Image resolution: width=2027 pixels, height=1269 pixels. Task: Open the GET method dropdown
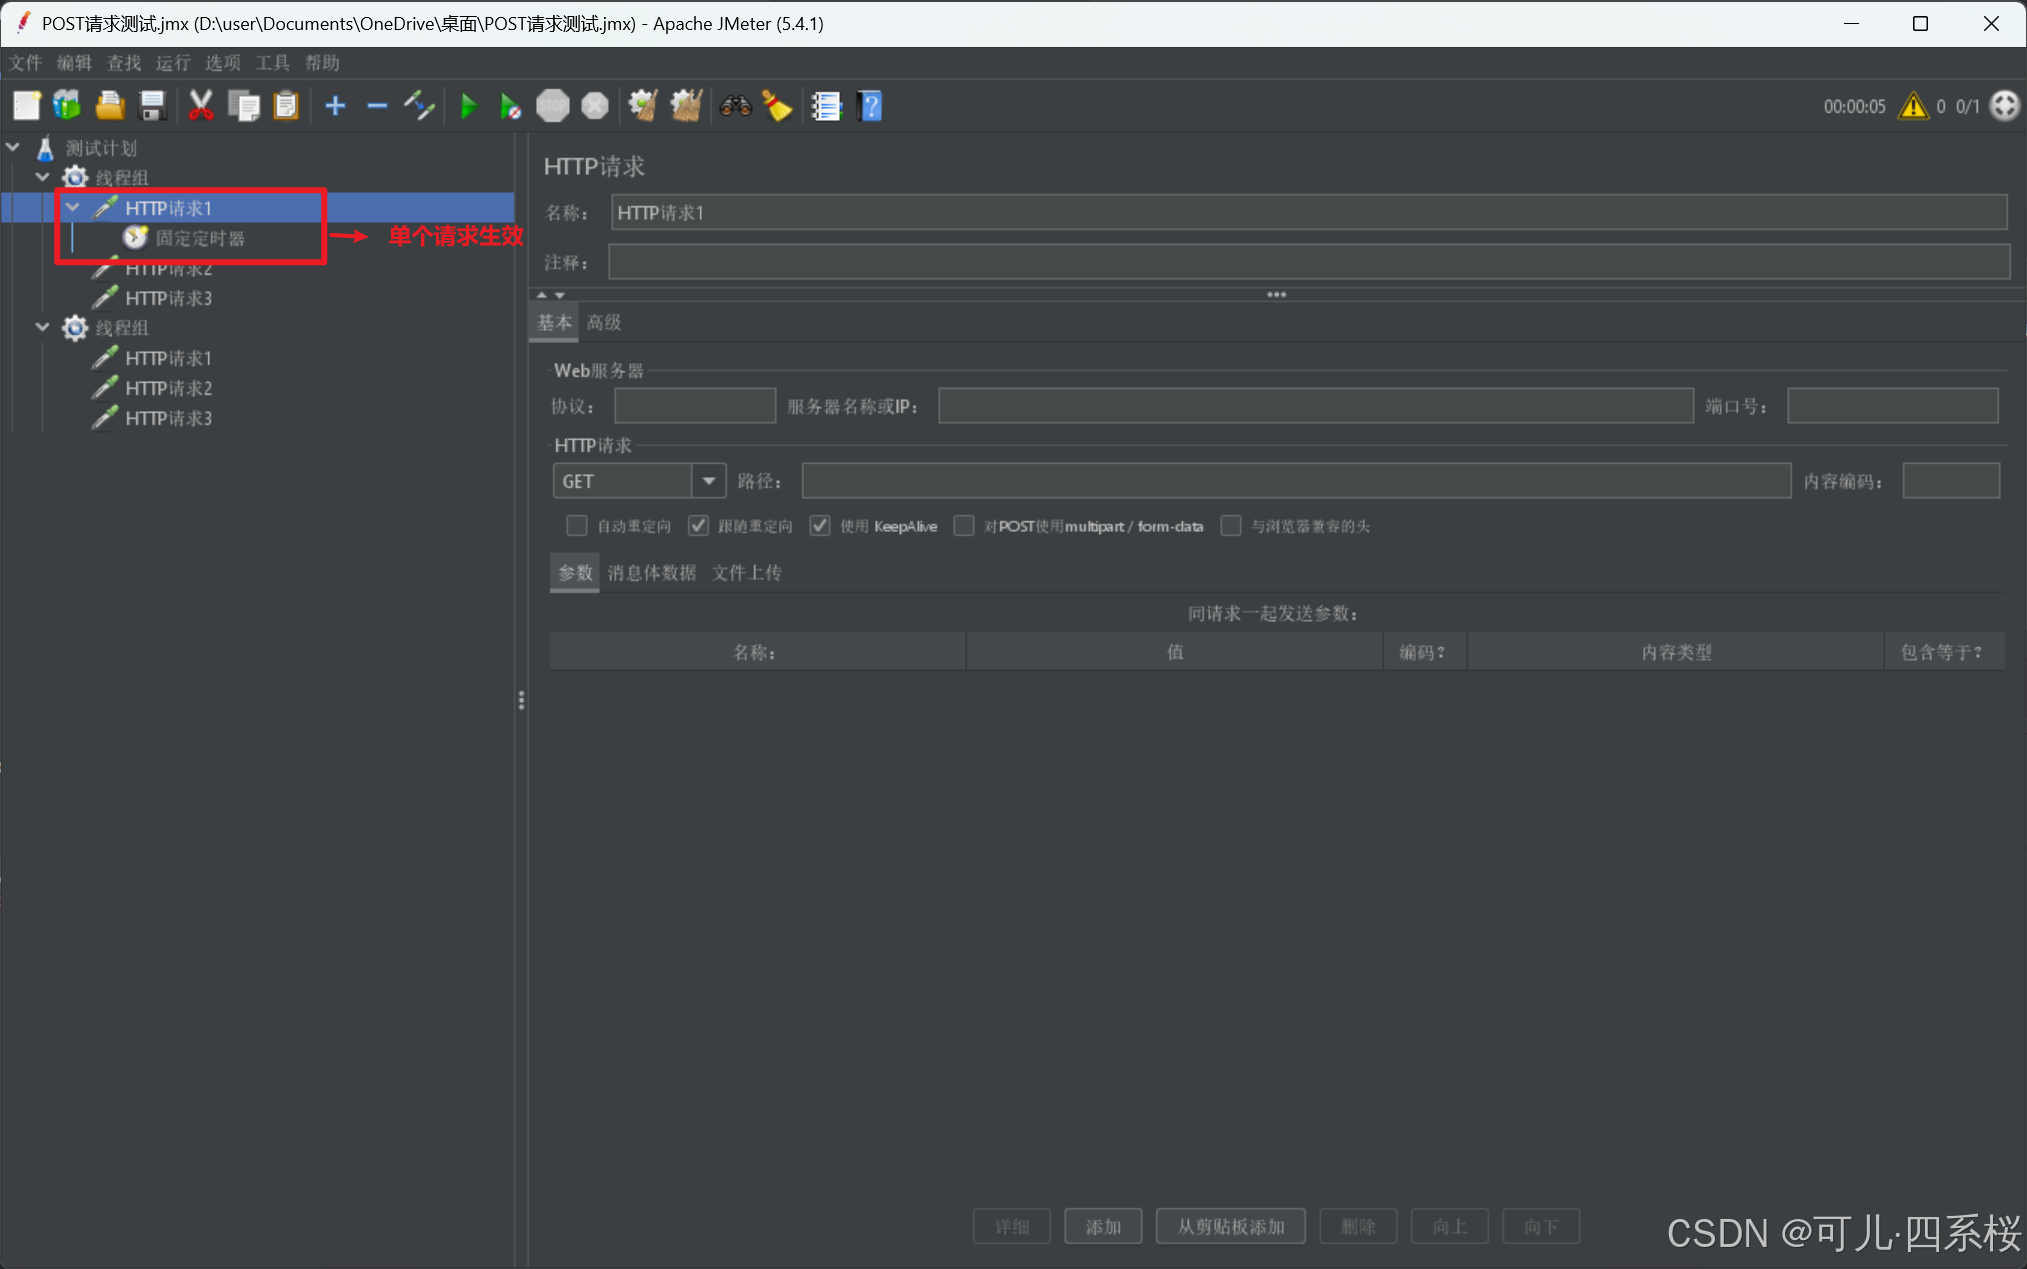tap(708, 481)
